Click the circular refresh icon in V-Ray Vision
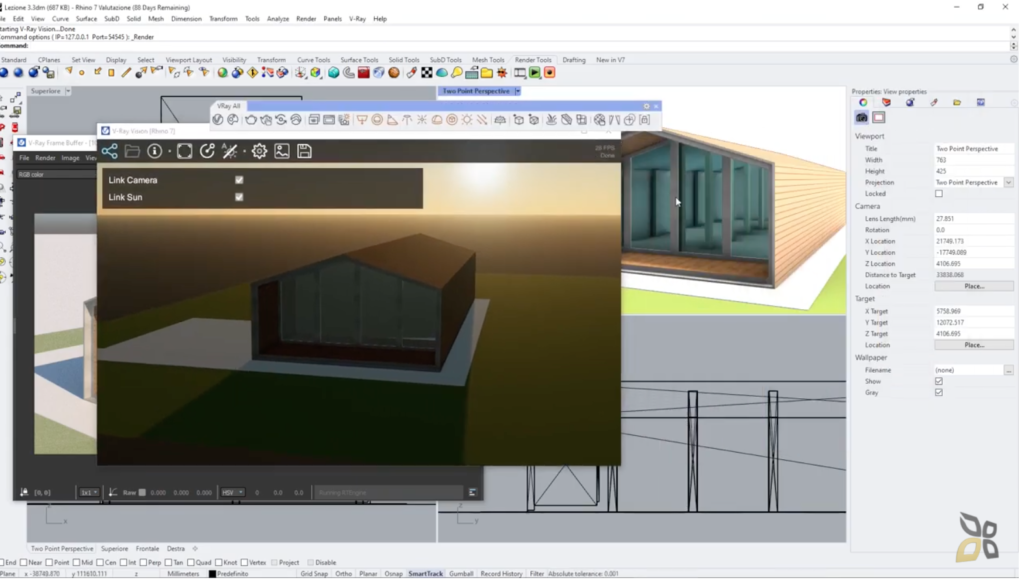 tap(207, 152)
